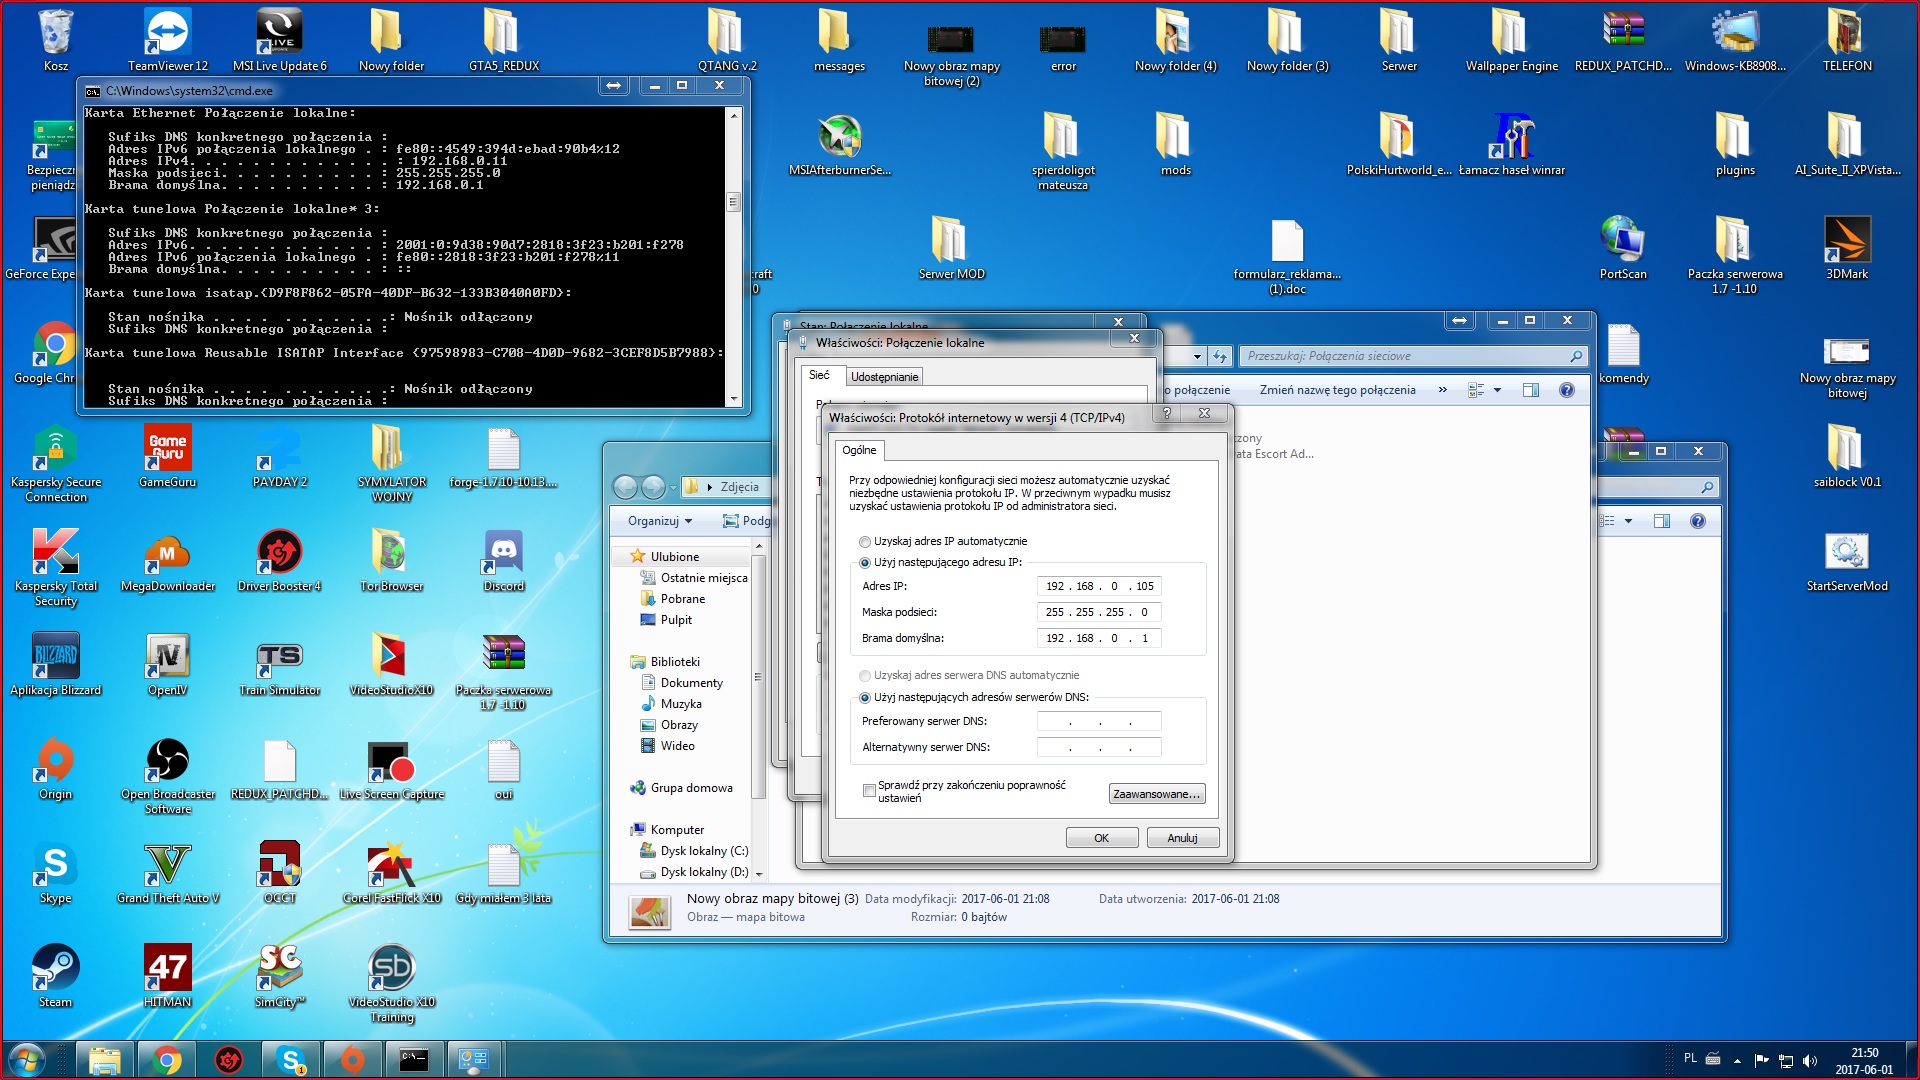The width and height of the screenshot is (1920, 1080).
Task: Open Discord desktop shortcut
Action: coord(504,560)
